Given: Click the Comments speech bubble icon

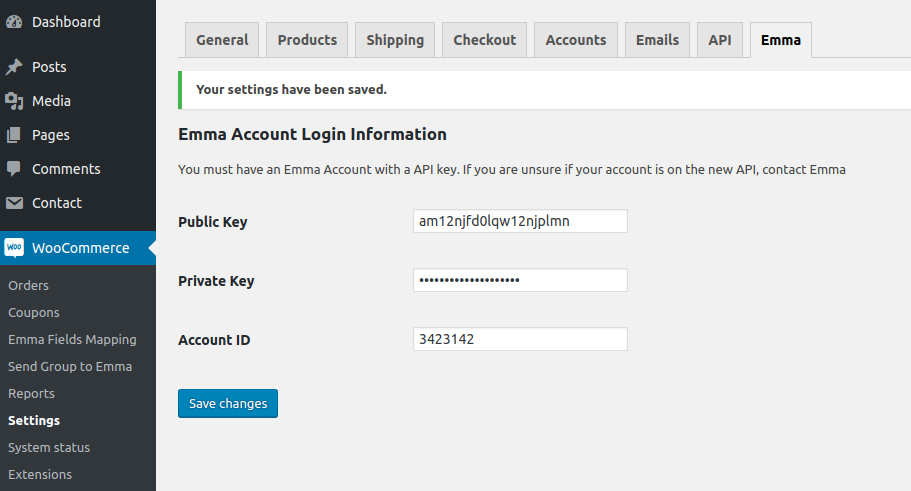Looking at the screenshot, I should point(14,169).
